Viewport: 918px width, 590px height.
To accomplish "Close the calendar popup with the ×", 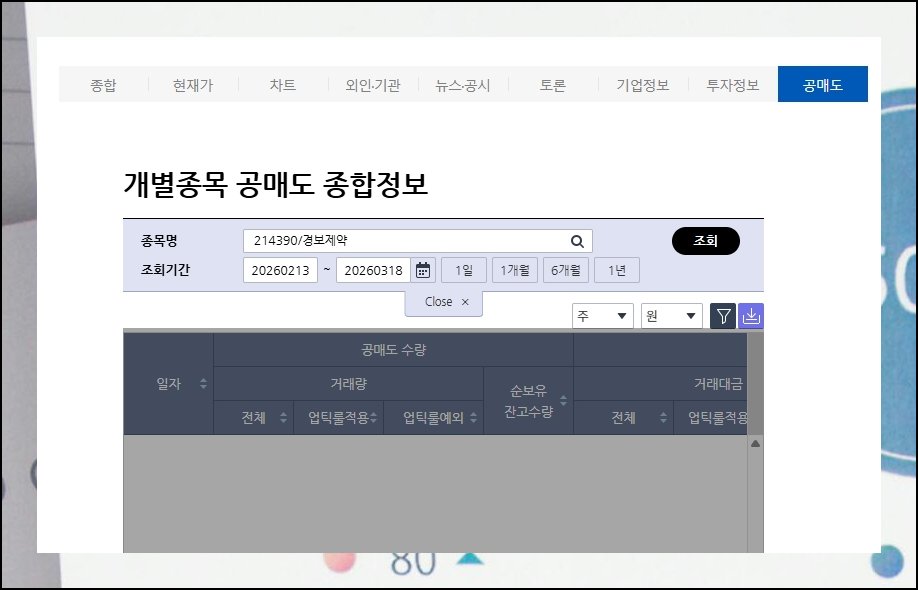I will (x=465, y=302).
